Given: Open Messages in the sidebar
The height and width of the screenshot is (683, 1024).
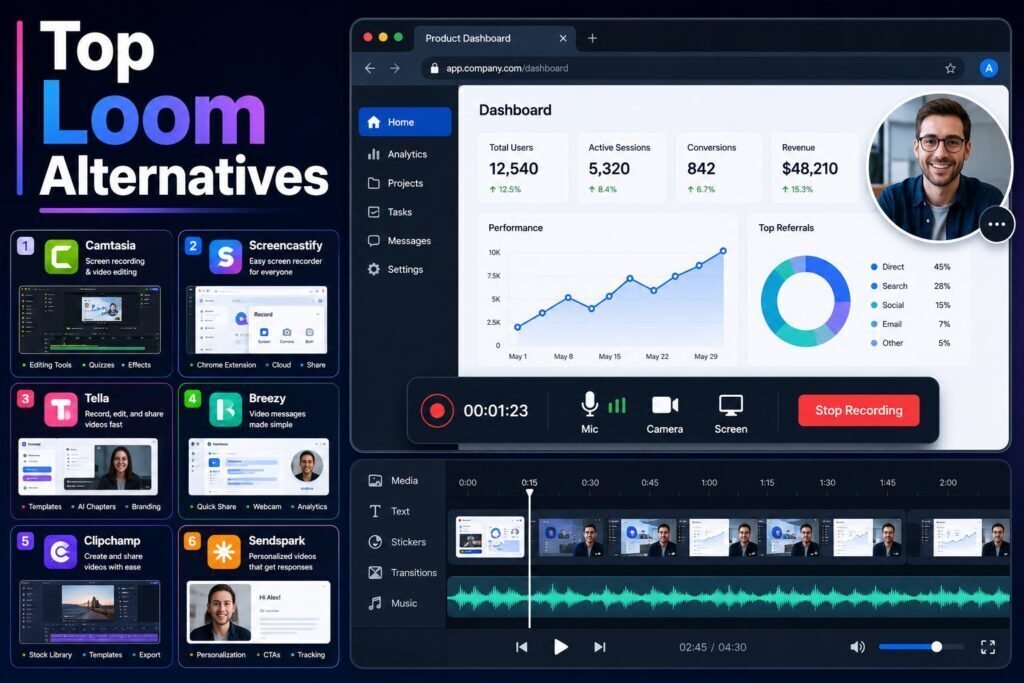Looking at the screenshot, I should 399,241.
